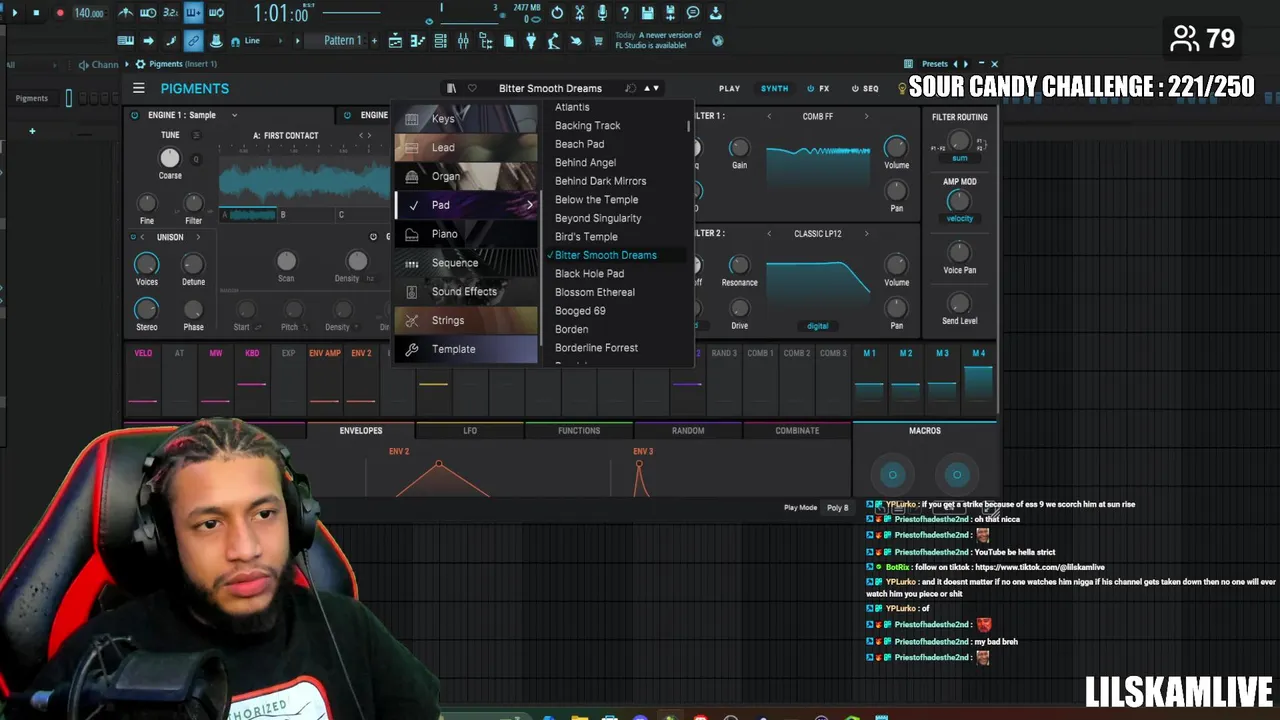1280x720 pixels.
Task: Click the 140 tempo field
Action: coord(88,13)
